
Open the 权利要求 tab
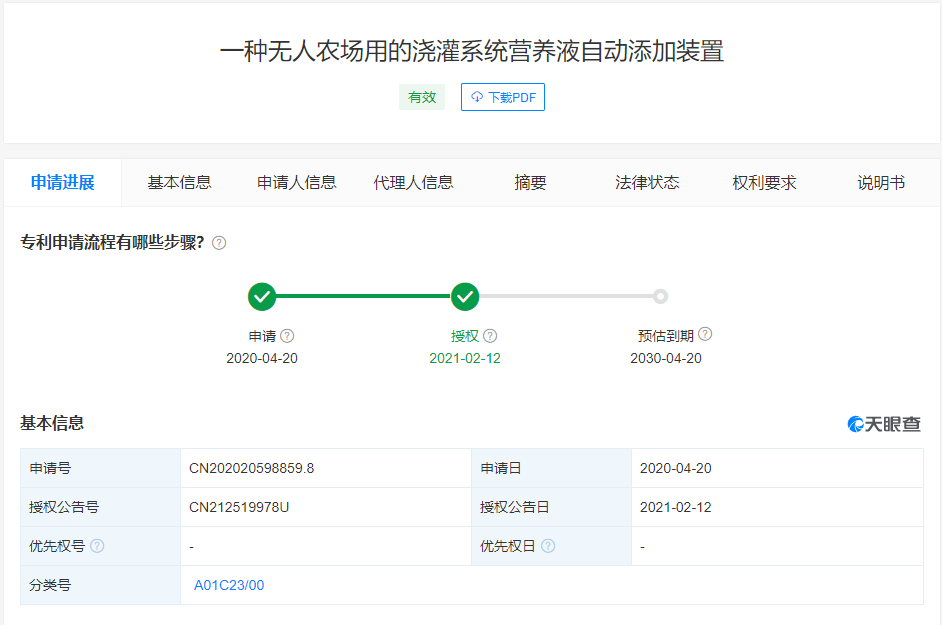click(x=765, y=182)
